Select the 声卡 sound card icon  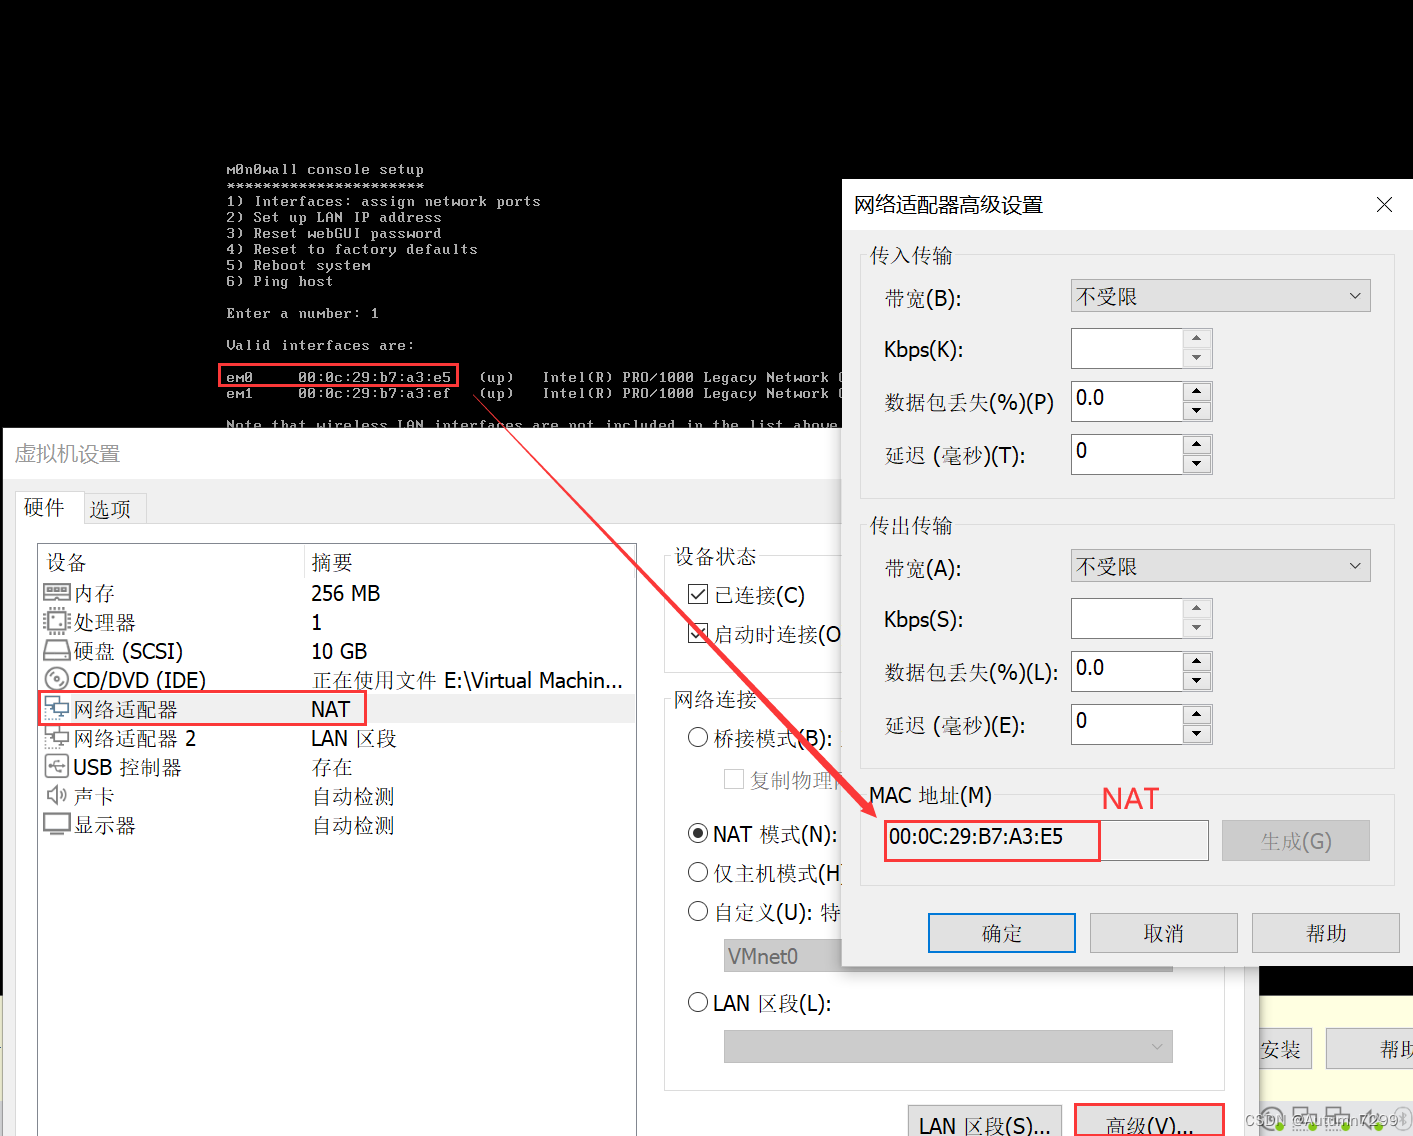57,796
